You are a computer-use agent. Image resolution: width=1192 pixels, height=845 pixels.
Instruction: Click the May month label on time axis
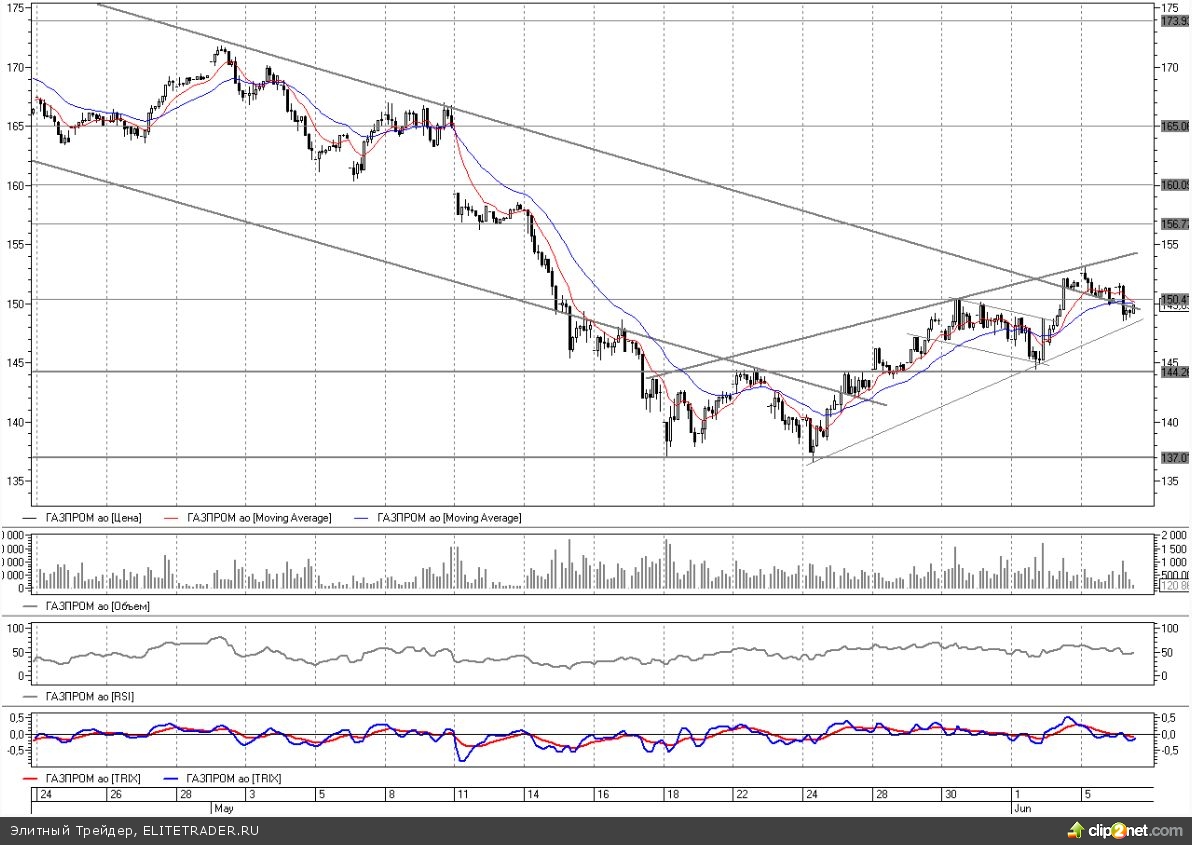pyautogui.click(x=222, y=806)
